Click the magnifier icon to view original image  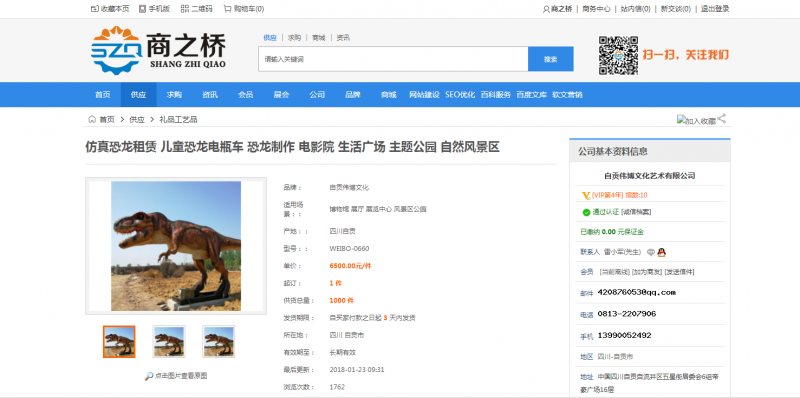pos(148,376)
